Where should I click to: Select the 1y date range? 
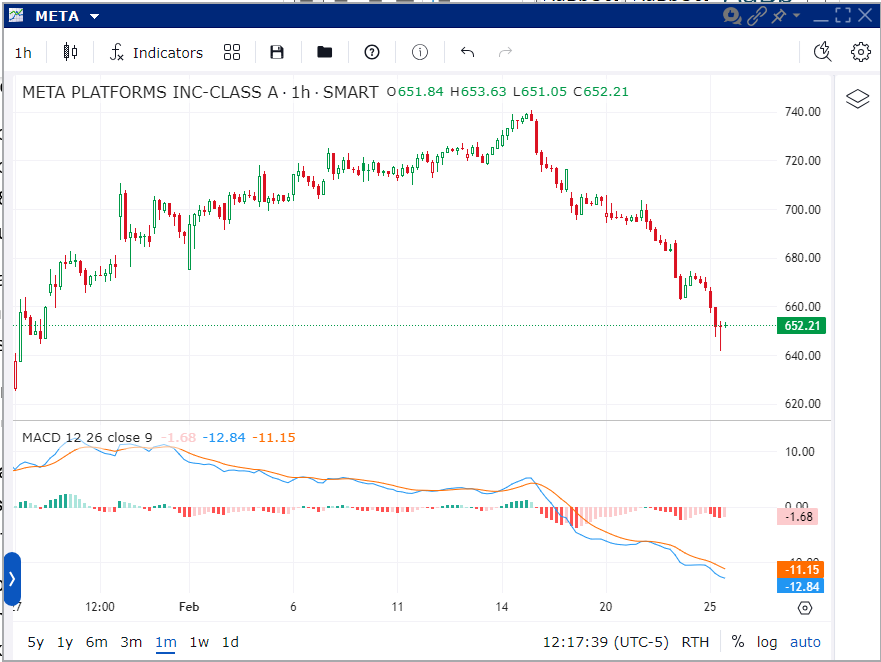pyautogui.click(x=65, y=642)
